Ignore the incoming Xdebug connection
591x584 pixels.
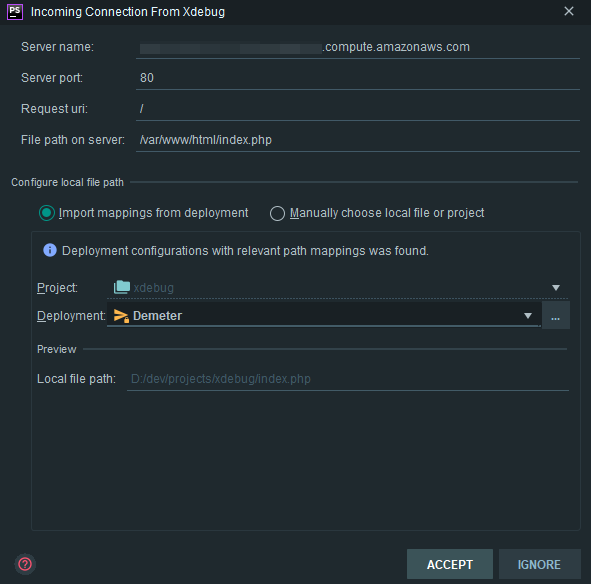click(539, 564)
